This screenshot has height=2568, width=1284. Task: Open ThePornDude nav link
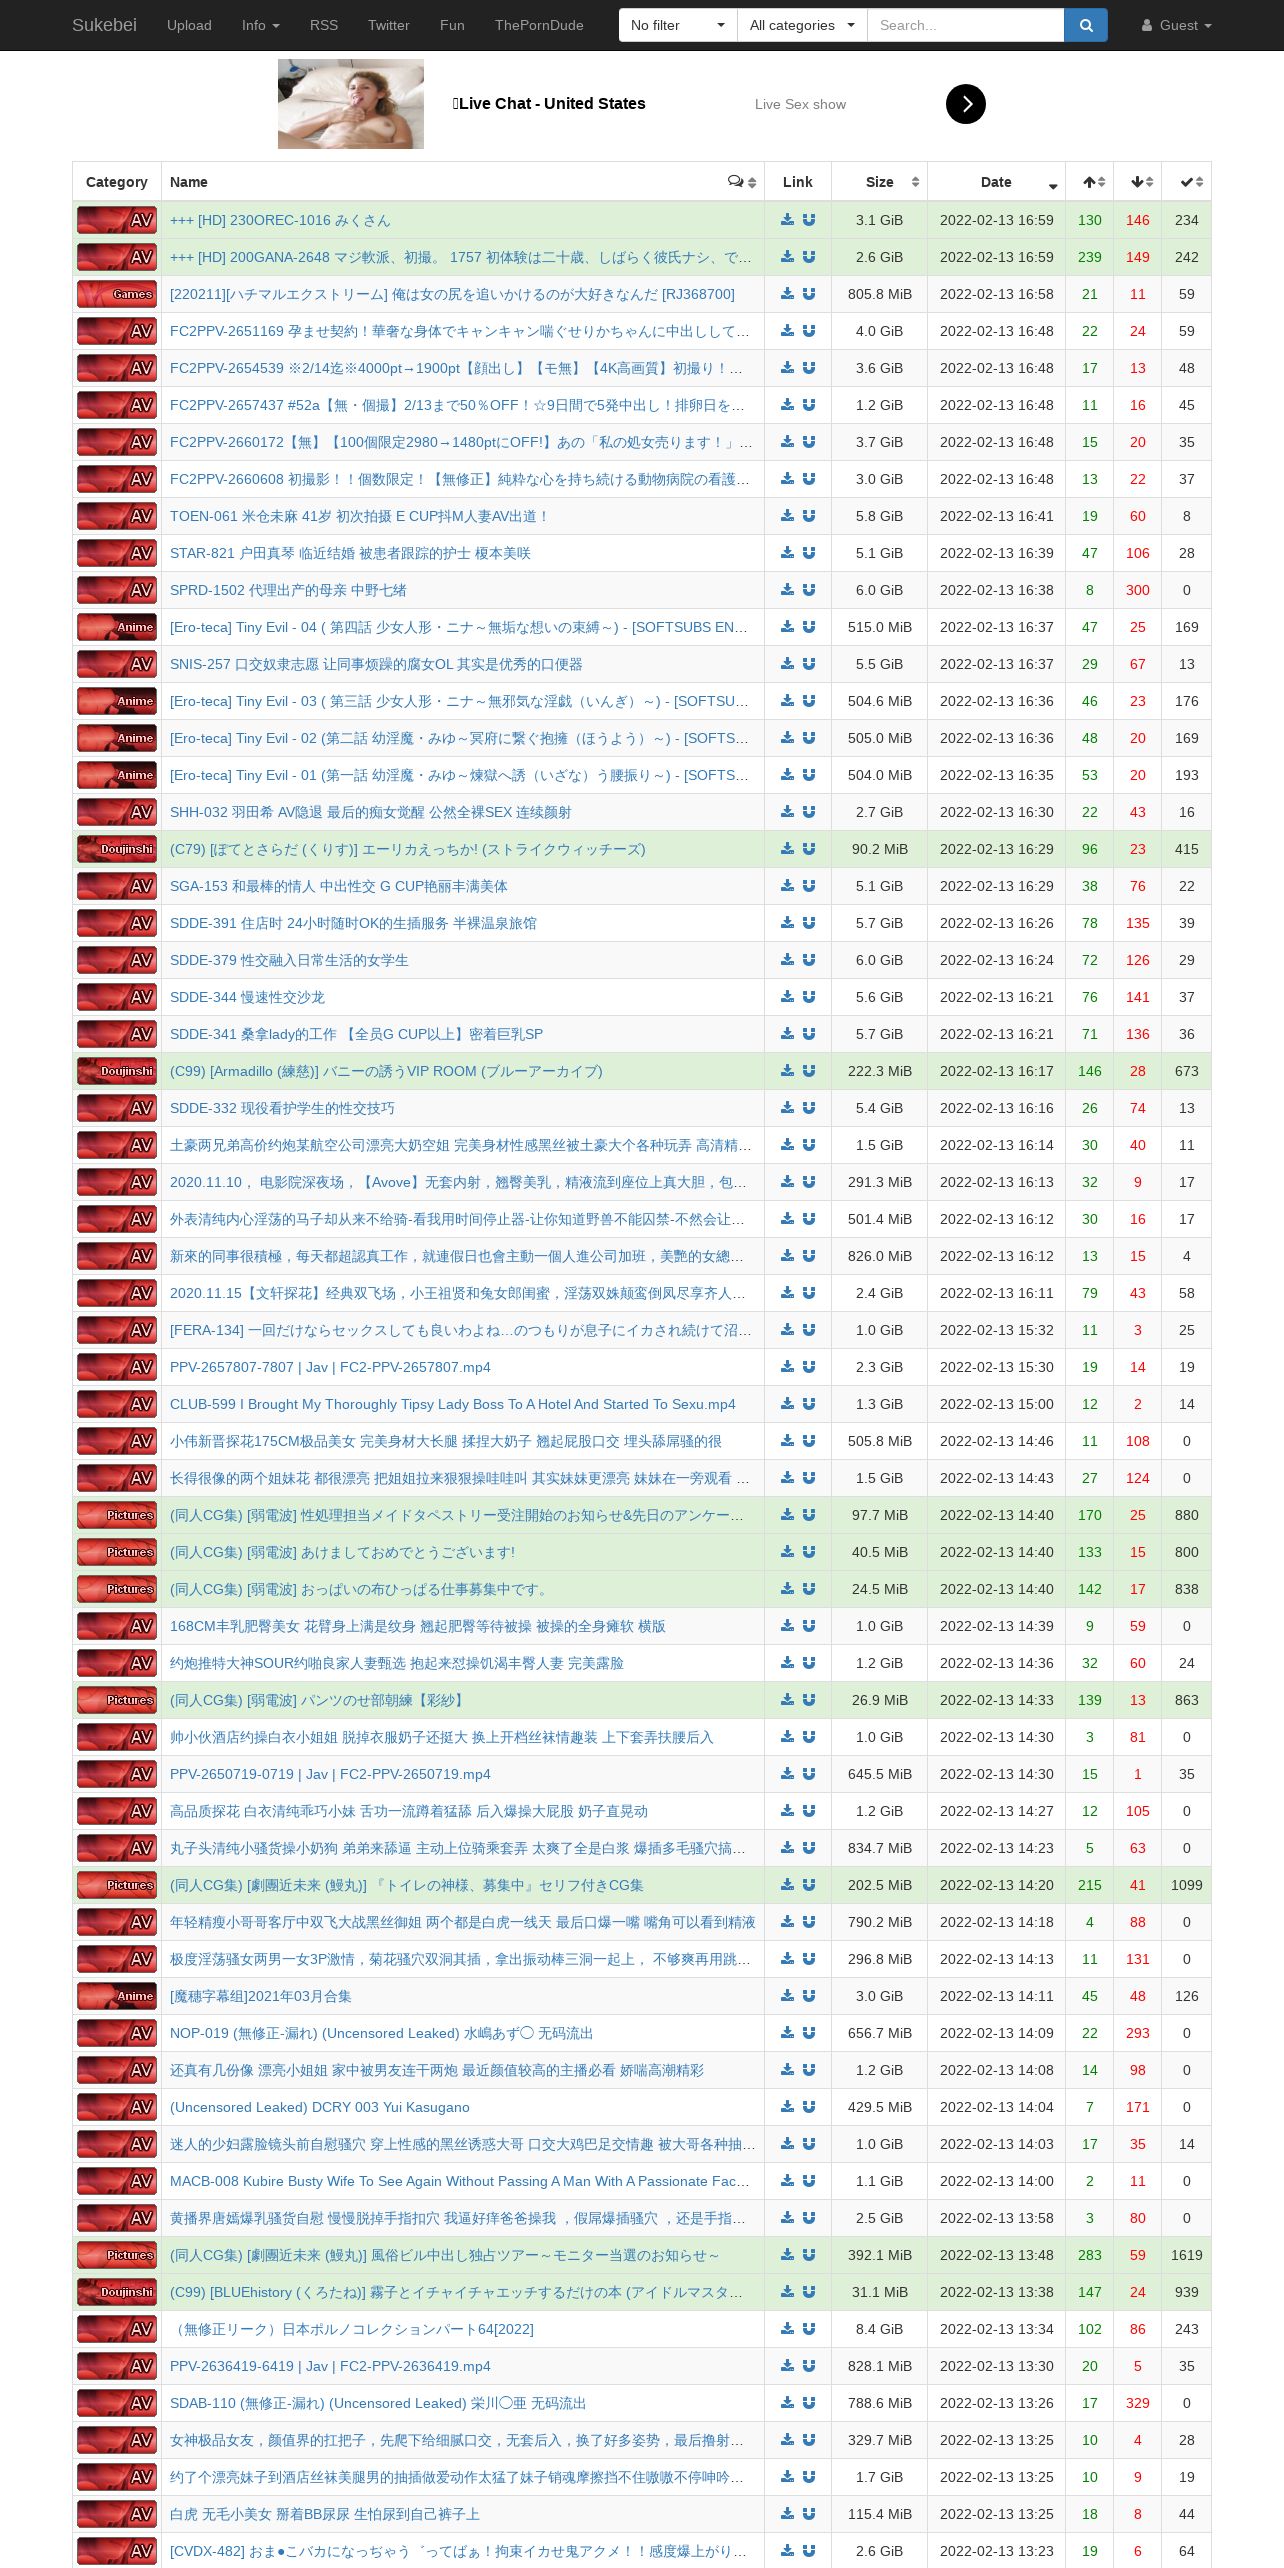539,25
